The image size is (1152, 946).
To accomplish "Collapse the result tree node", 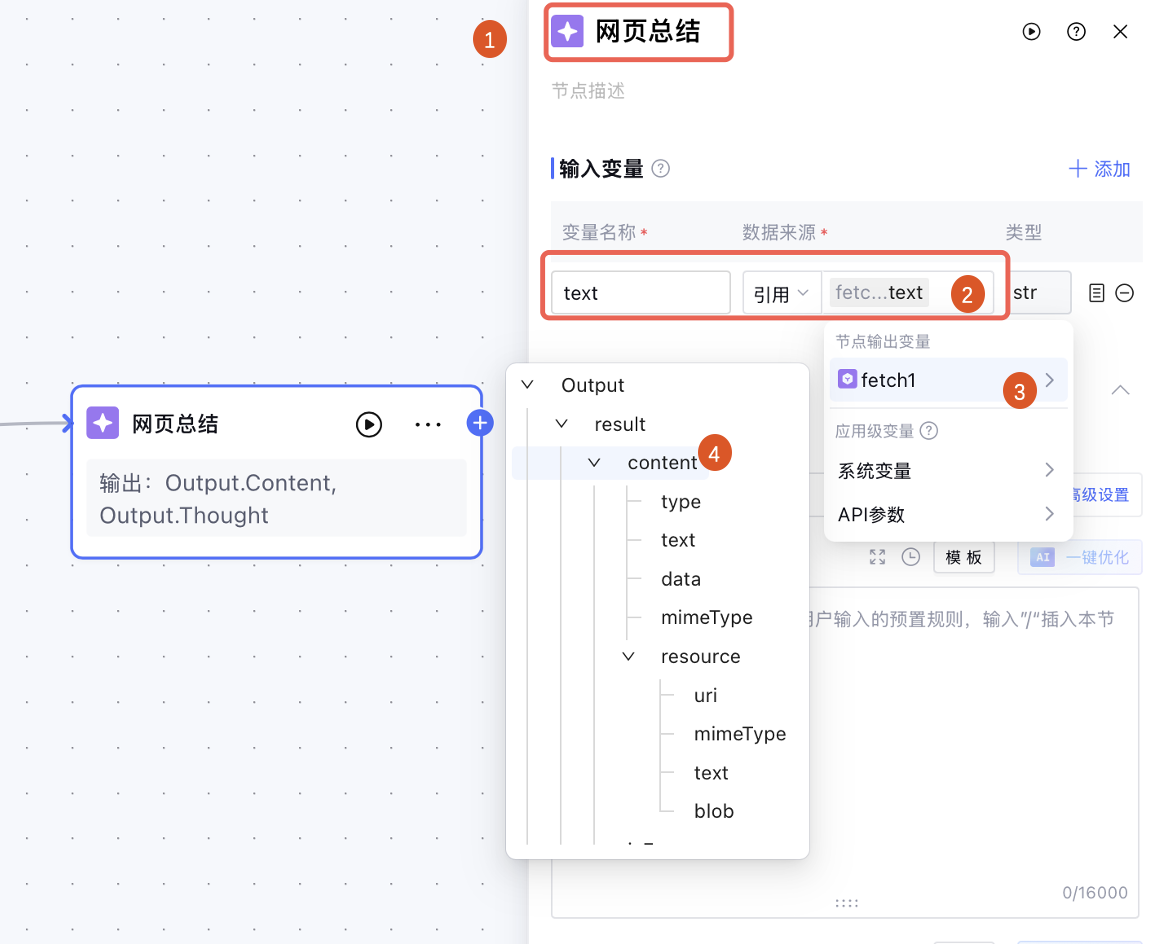I will (561, 424).
